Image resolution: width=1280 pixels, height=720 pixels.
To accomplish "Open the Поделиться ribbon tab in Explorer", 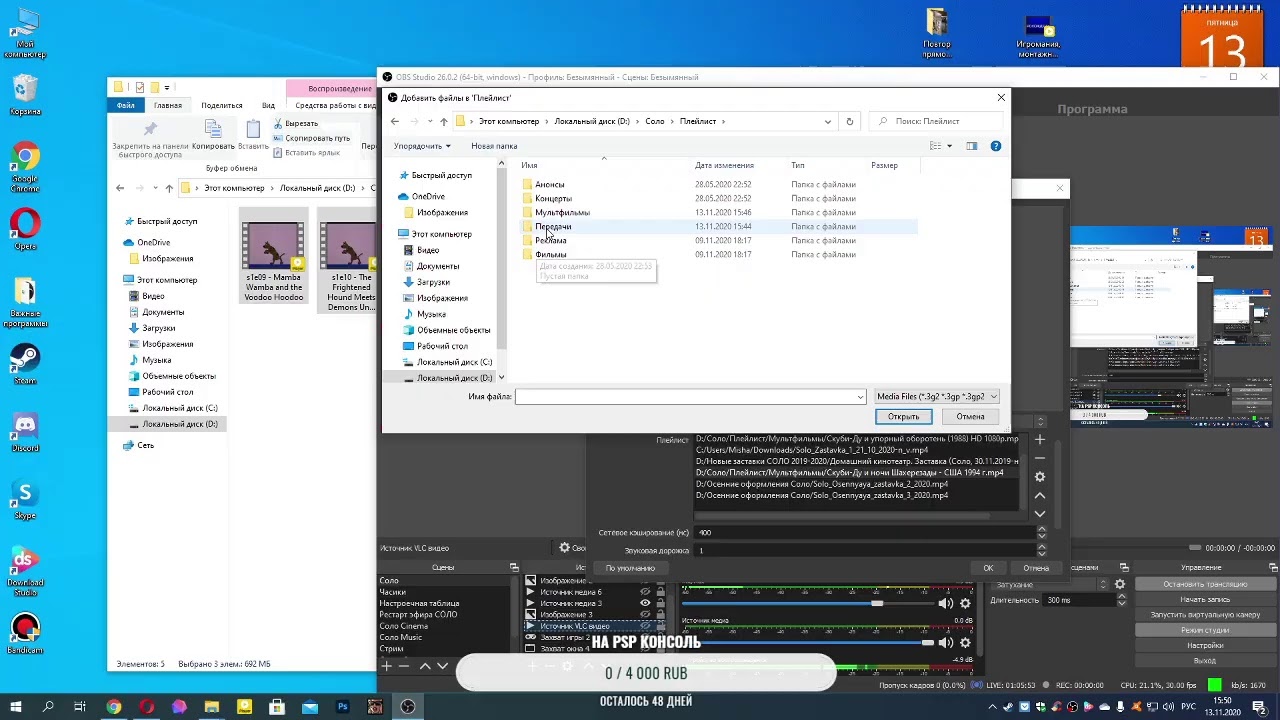I will pyautogui.click(x=222, y=105).
